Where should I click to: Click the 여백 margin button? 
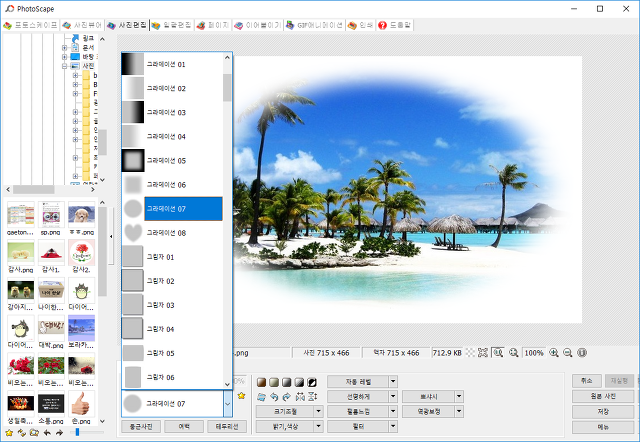[184, 426]
